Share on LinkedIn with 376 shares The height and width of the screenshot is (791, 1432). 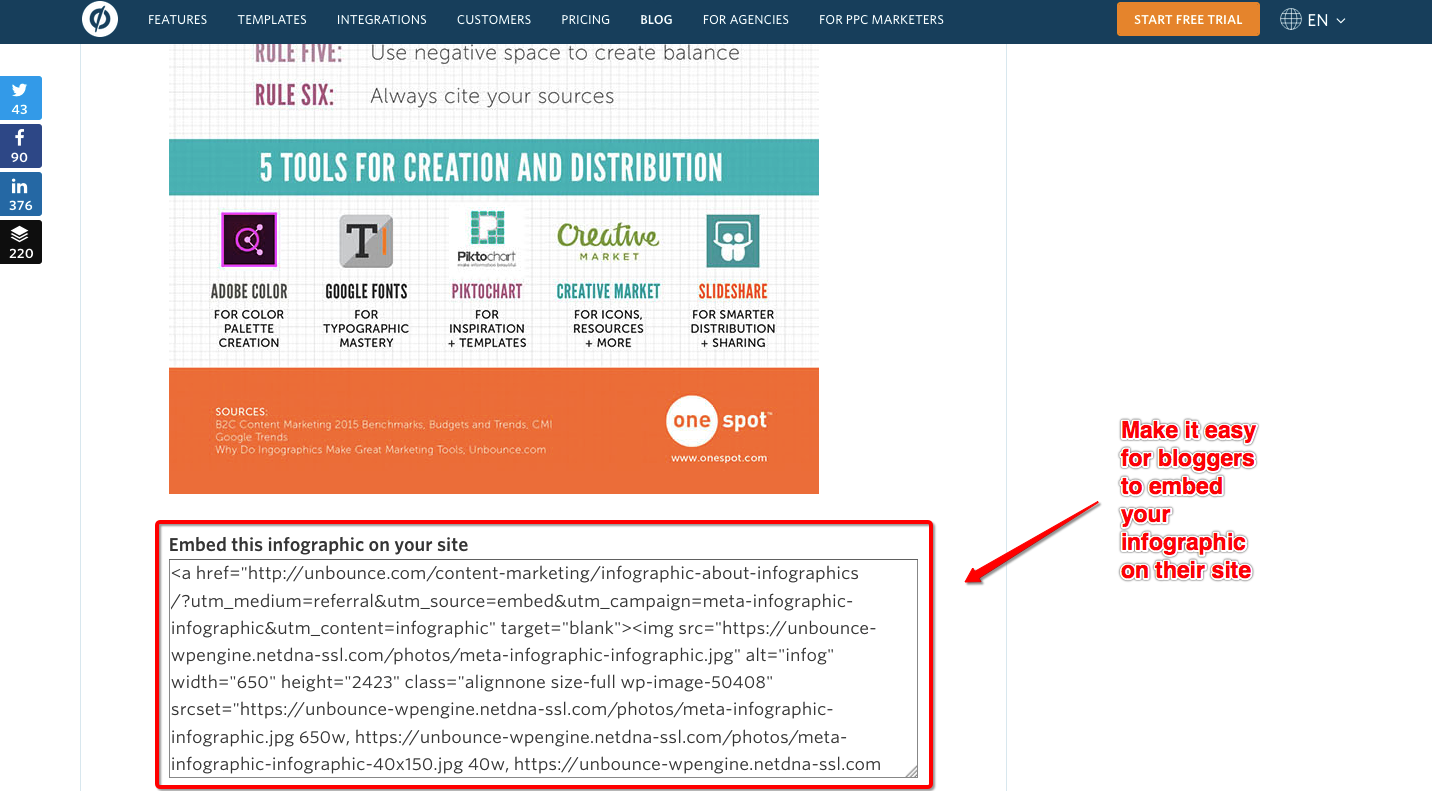(x=20, y=194)
